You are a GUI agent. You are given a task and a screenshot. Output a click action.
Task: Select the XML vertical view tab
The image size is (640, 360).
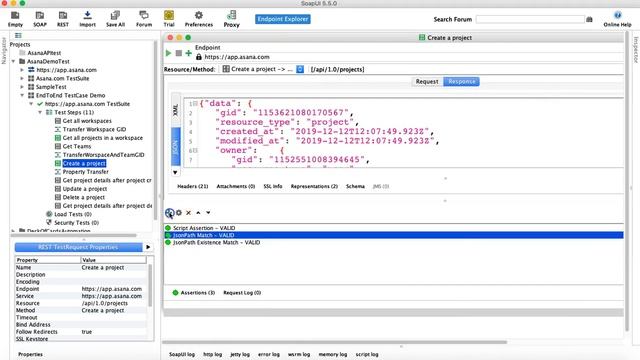[176, 110]
